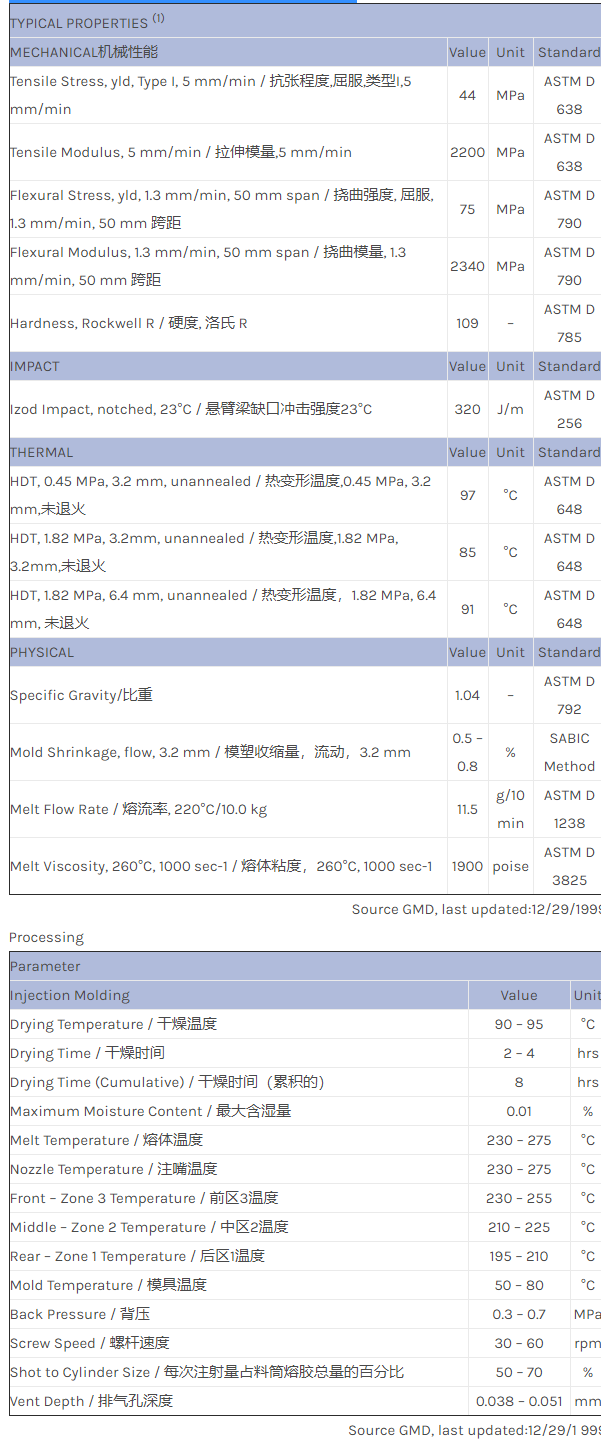
Task: Select the MECHANICAL机械性能 section header
Action: (84, 52)
